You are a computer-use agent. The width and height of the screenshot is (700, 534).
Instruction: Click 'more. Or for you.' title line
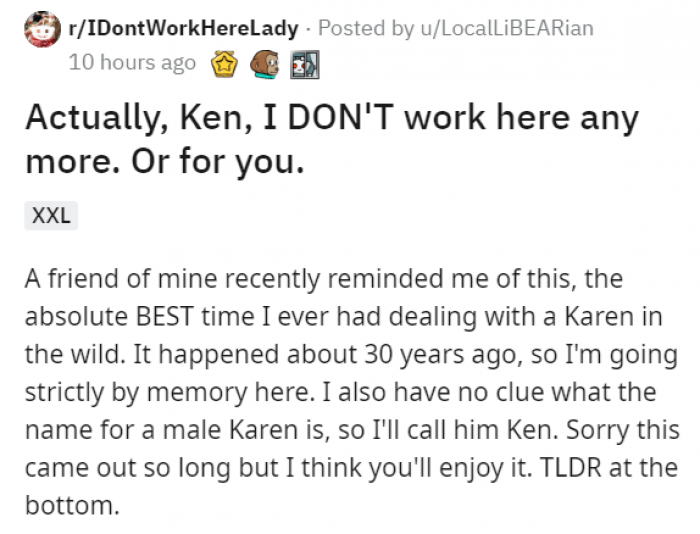pos(164,162)
